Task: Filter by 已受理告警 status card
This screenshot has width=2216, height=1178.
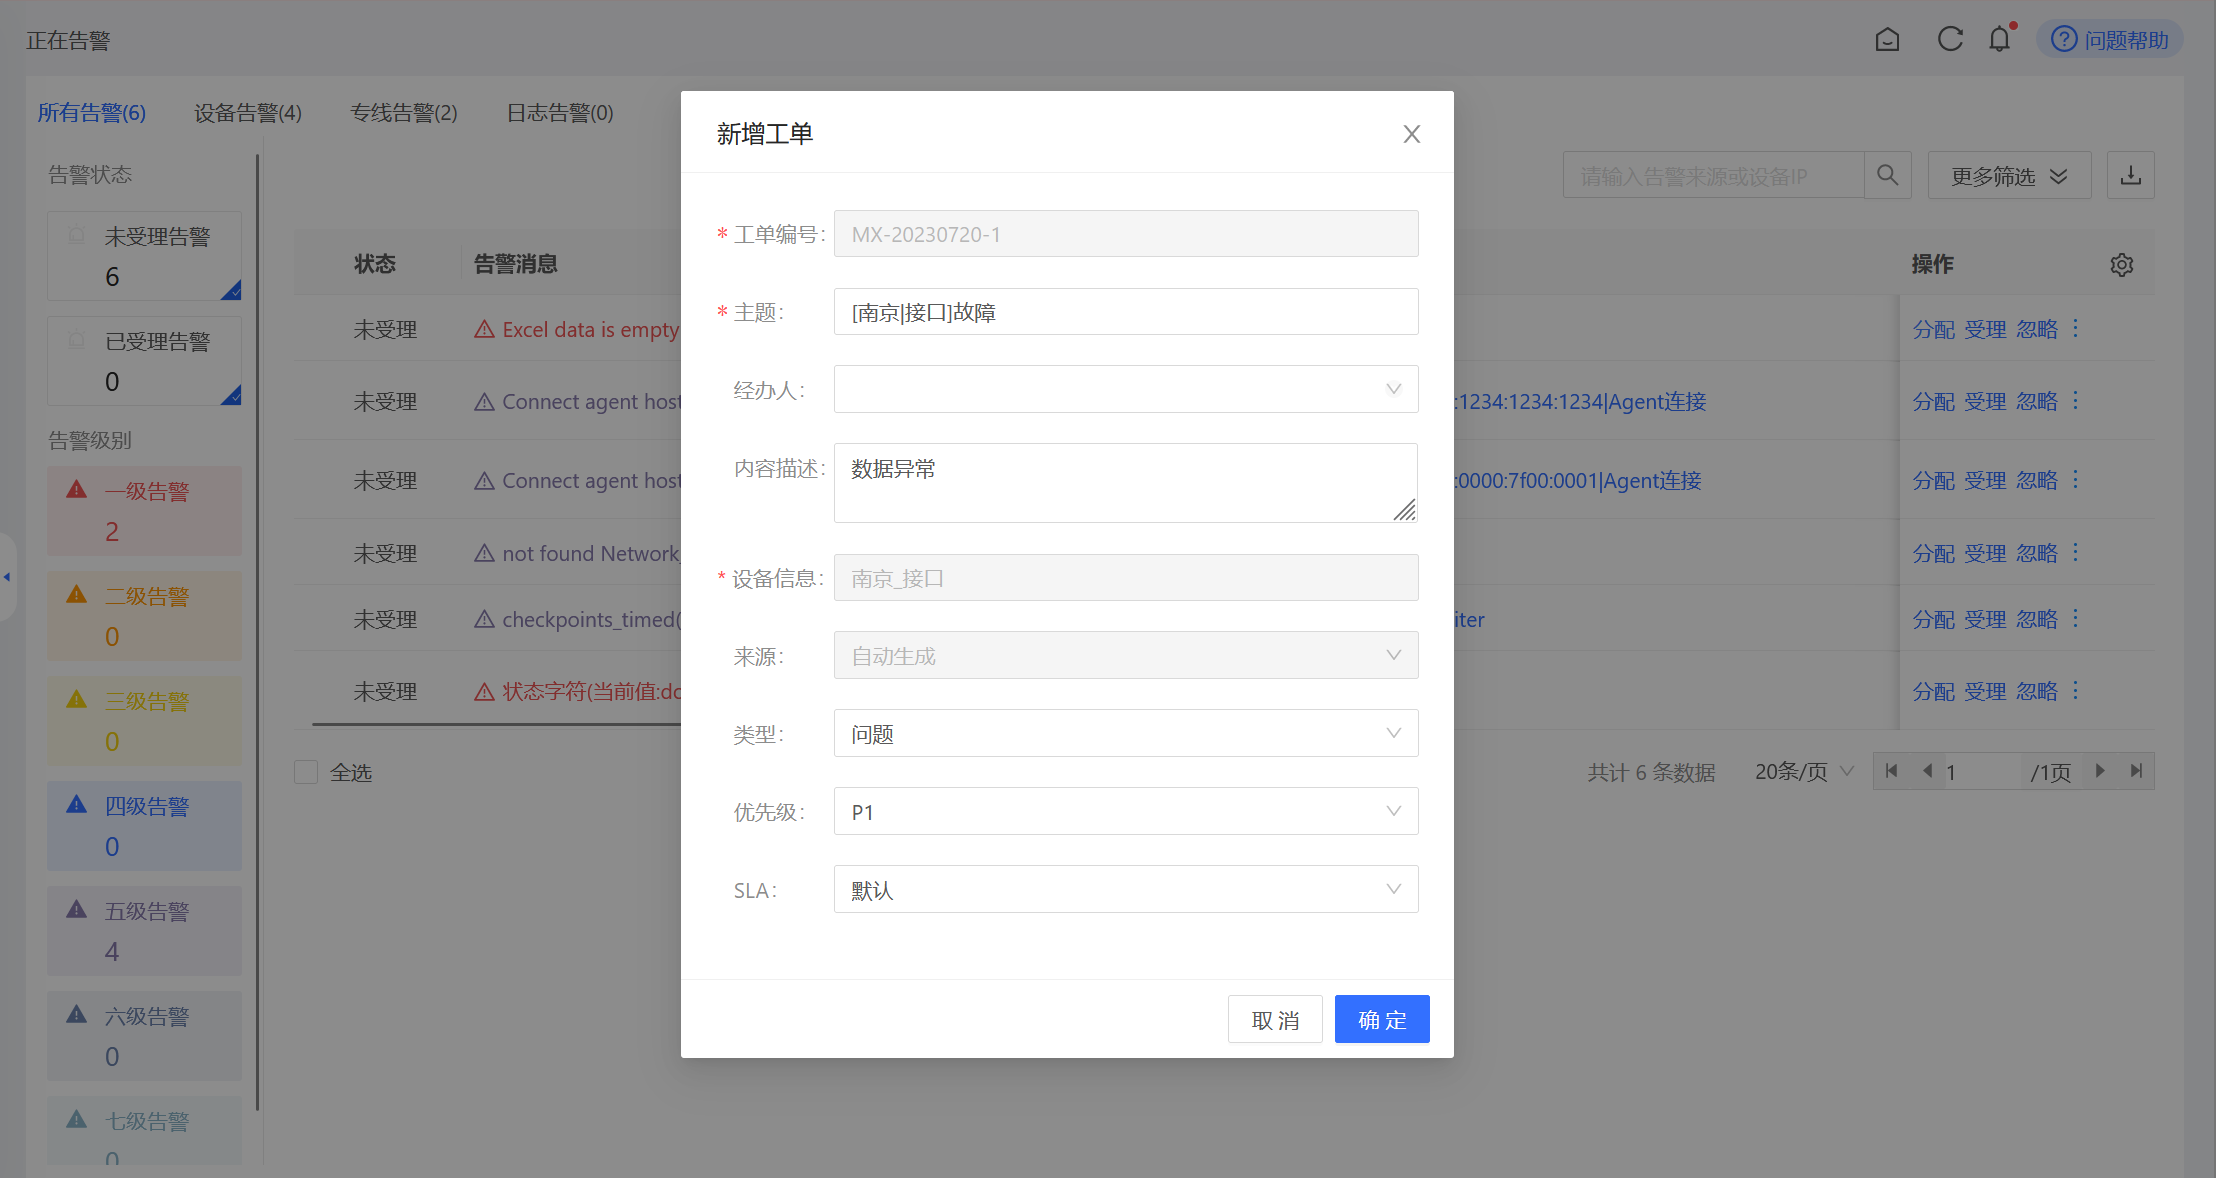Action: 144,361
